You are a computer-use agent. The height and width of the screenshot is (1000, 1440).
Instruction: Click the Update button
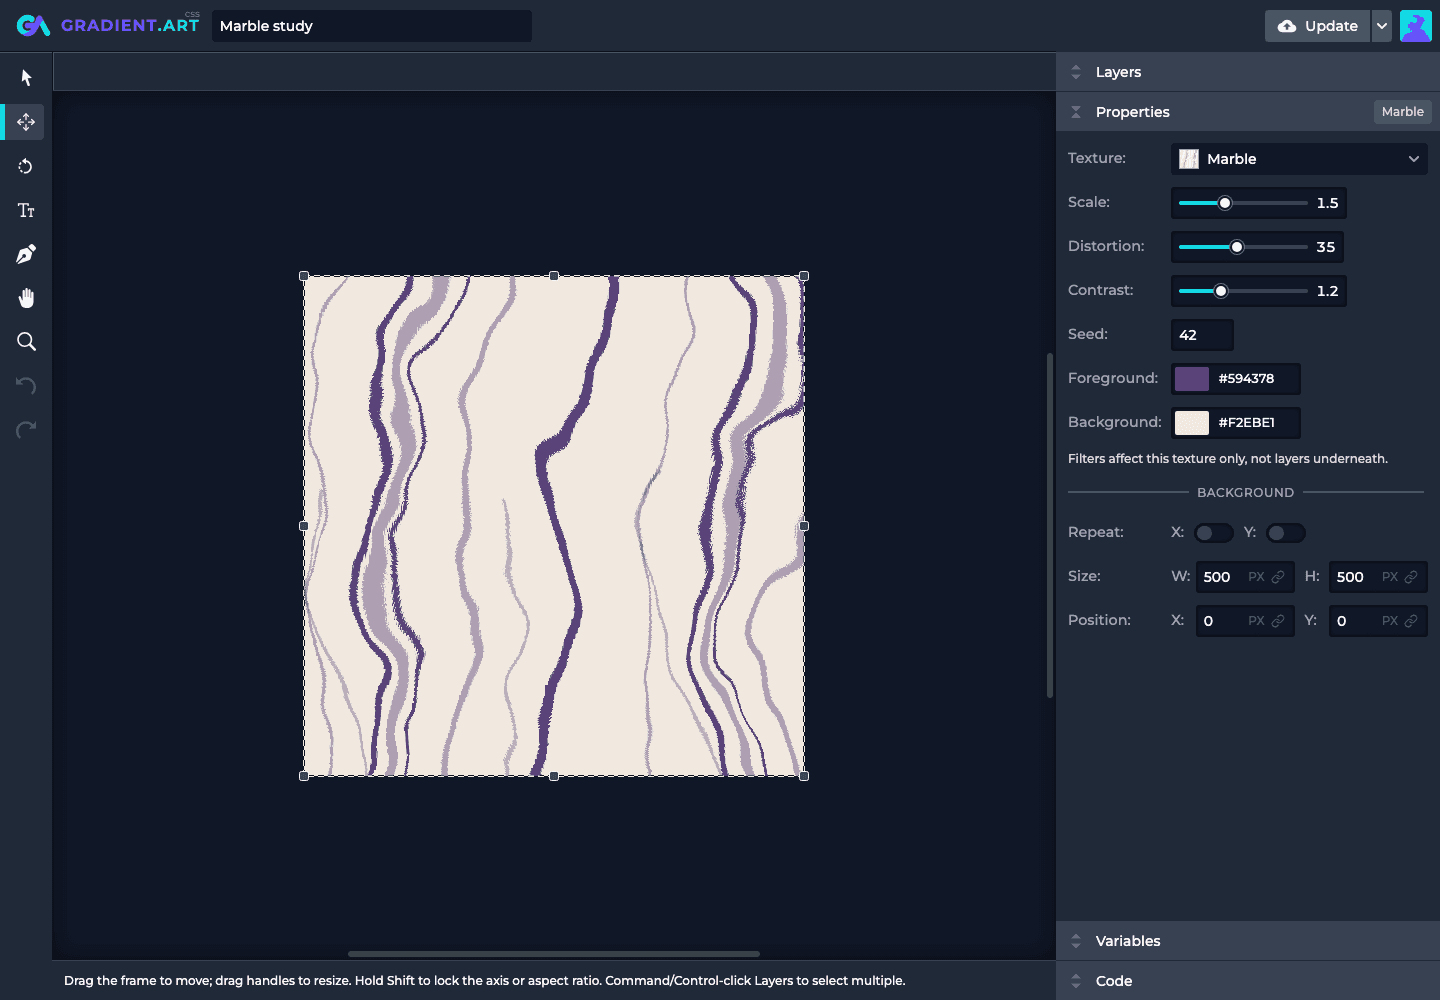click(1318, 26)
